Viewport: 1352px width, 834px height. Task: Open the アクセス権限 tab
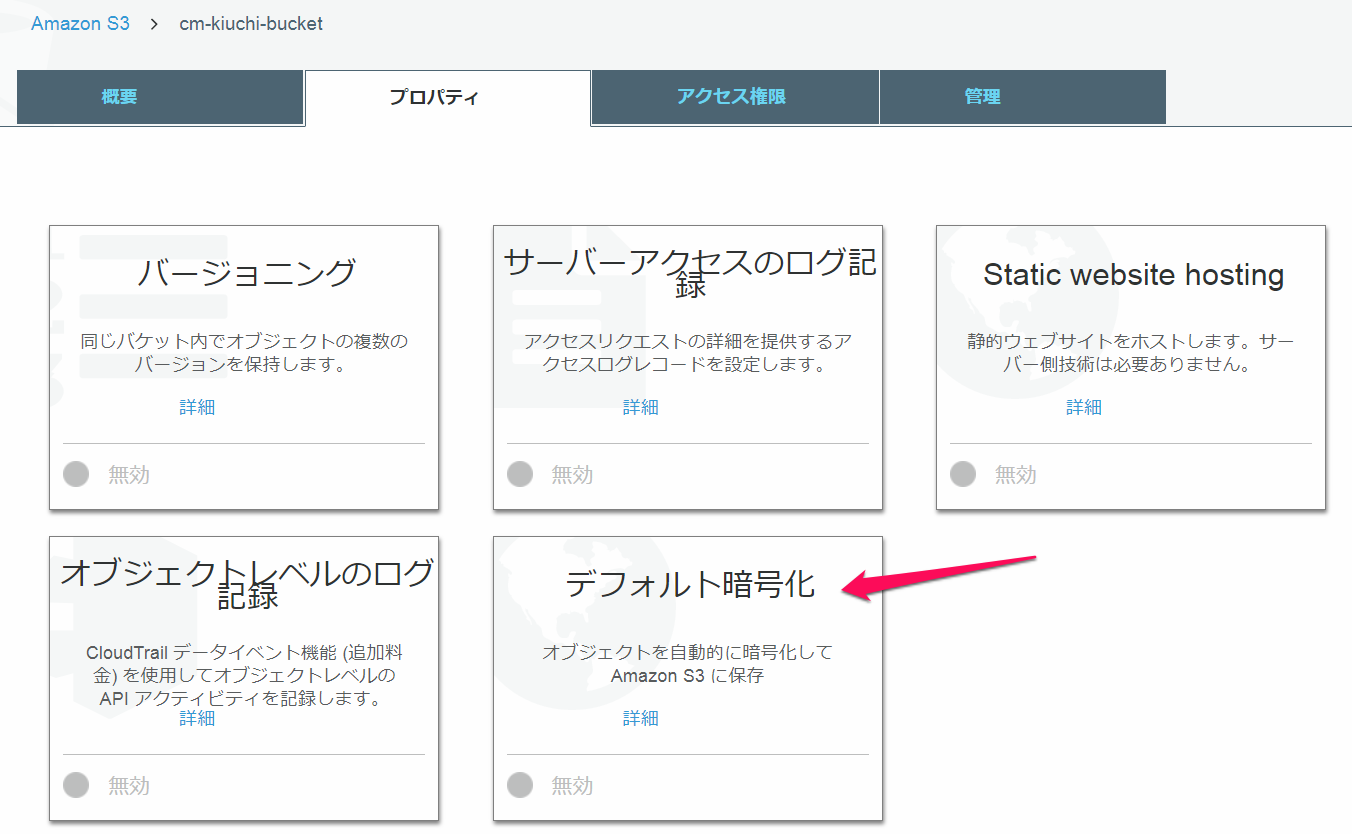pyautogui.click(x=734, y=96)
